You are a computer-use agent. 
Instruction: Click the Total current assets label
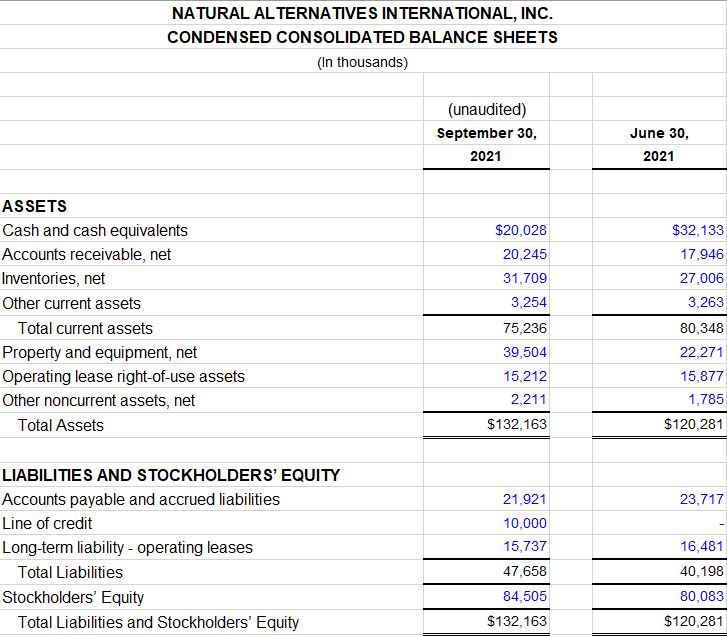click(85, 328)
